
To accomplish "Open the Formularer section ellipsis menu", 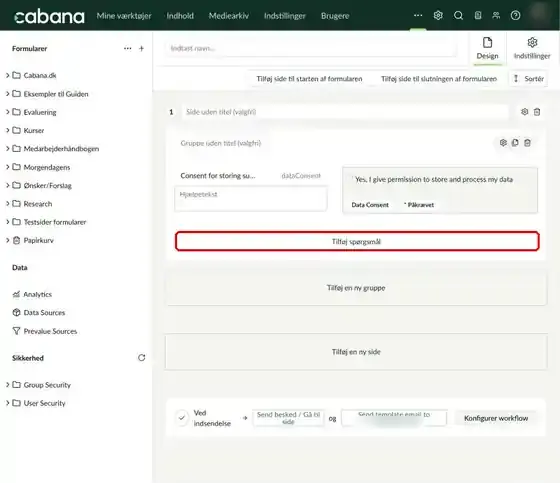I will pyautogui.click(x=128, y=48).
